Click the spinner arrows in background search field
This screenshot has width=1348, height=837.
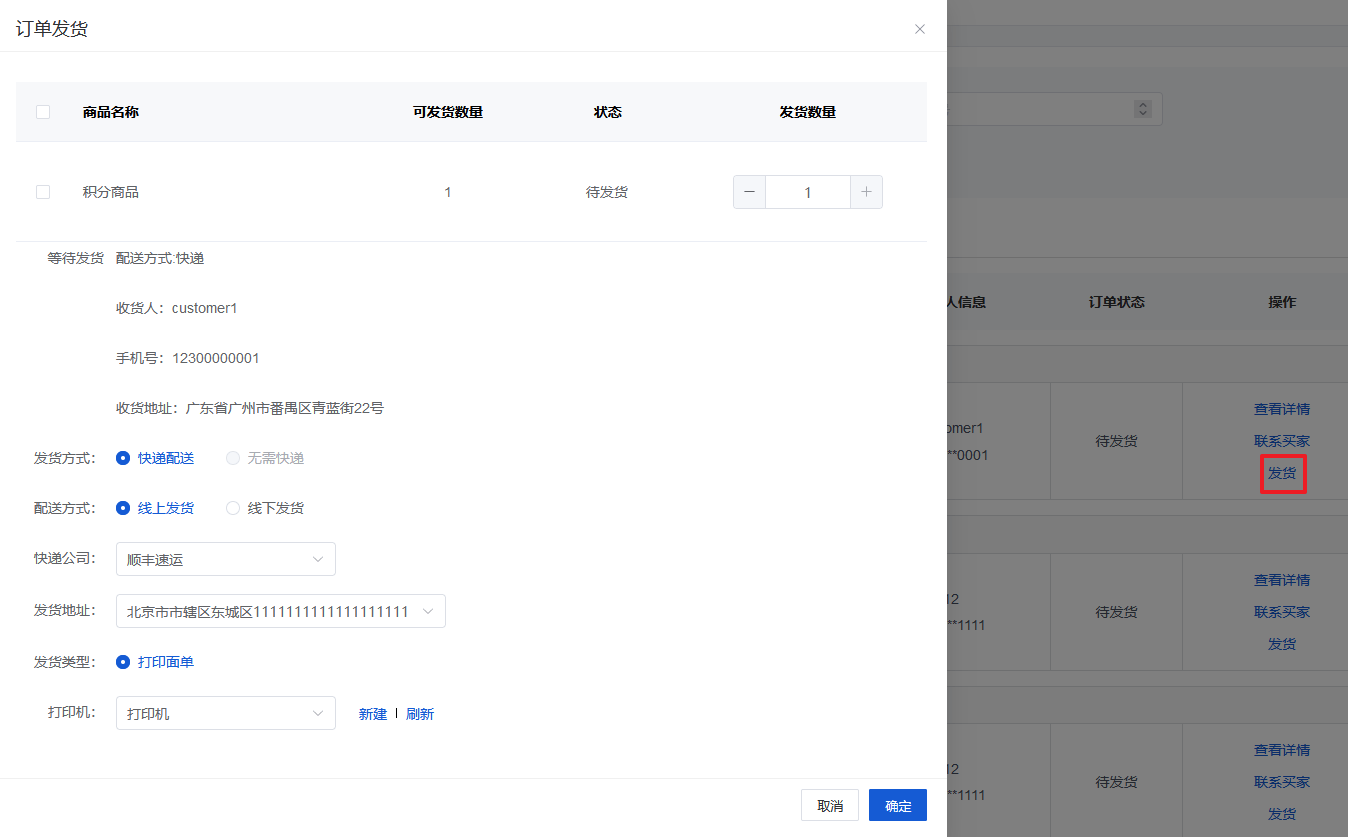[1143, 108]
